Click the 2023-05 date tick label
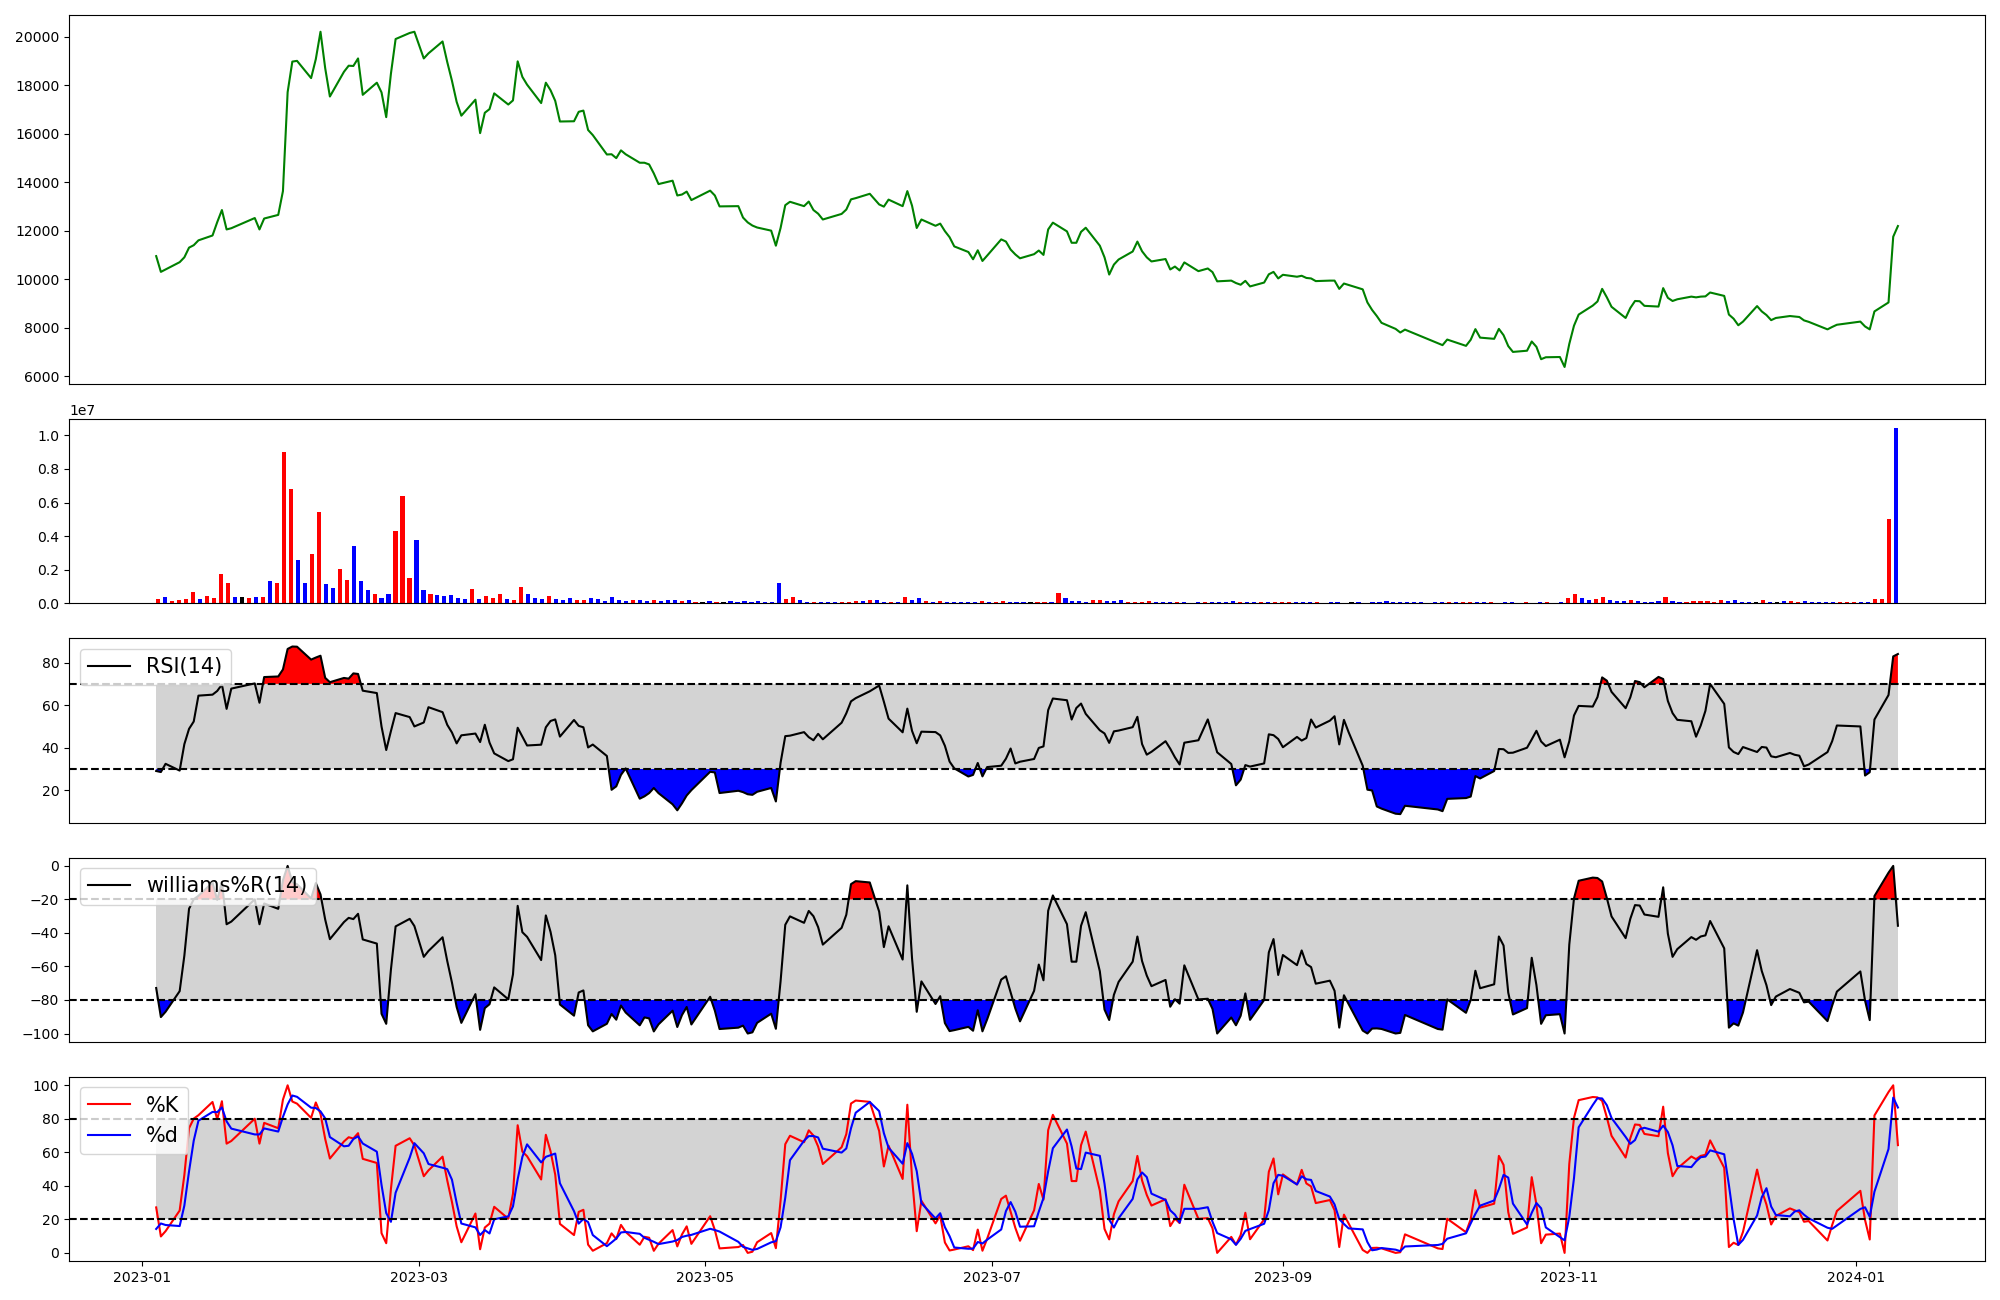Image resolution: width=2000 pixels, height=1300 pixels. coord(706,1277)
